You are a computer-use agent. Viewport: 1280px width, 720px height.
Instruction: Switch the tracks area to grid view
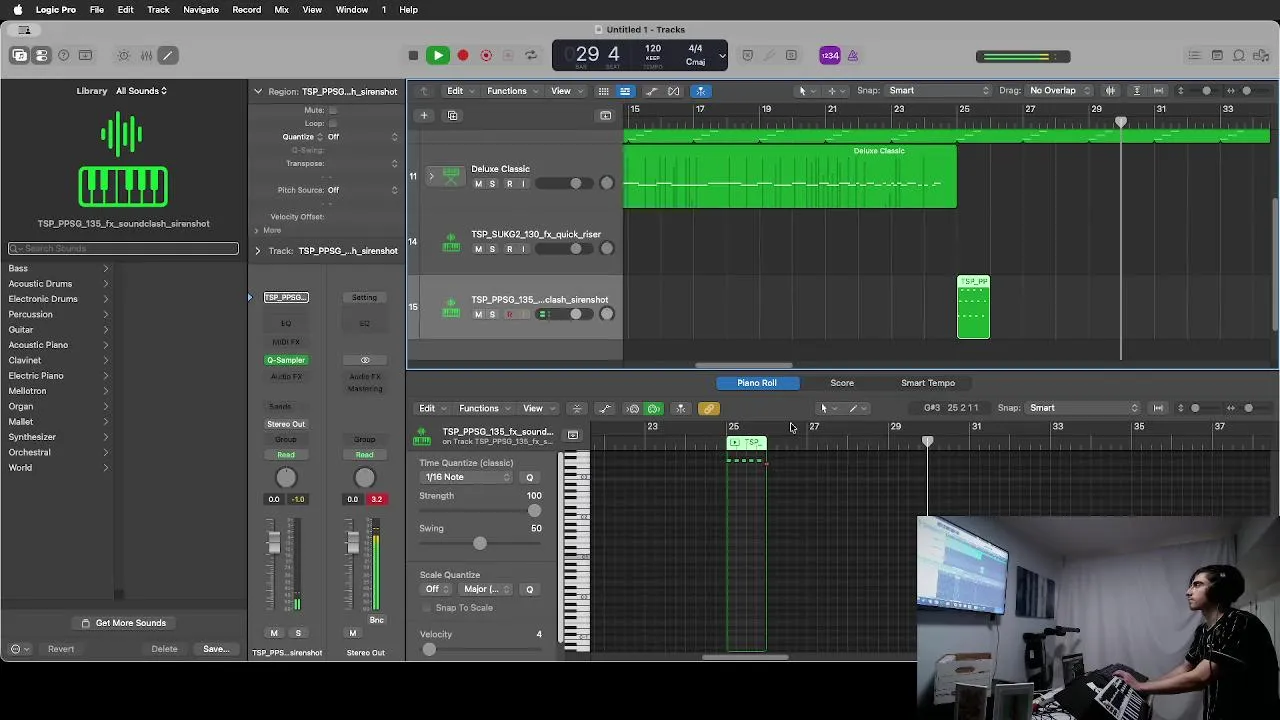click(x=603, y=91)
